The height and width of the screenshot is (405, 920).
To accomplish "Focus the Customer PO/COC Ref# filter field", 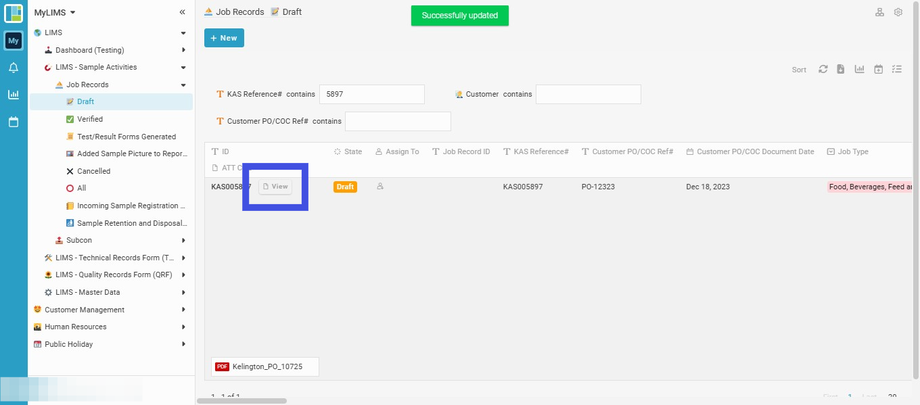I will click(x=398, y=121).
